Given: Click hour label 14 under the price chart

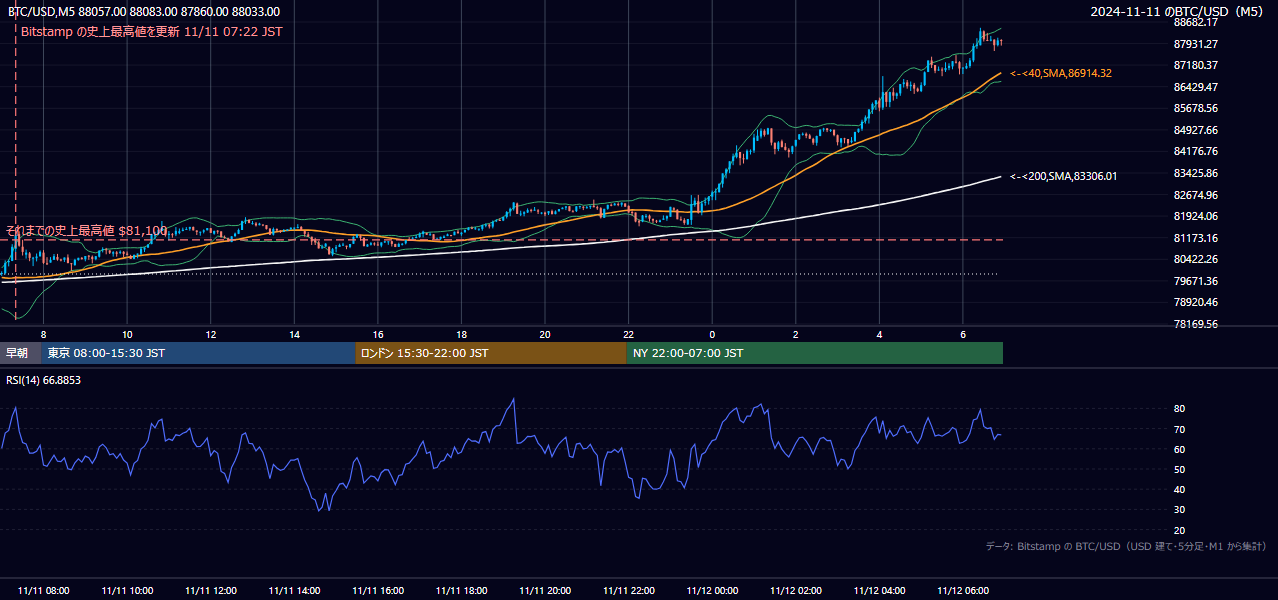Looking at the screenshot, I should [x=294, y=334].
